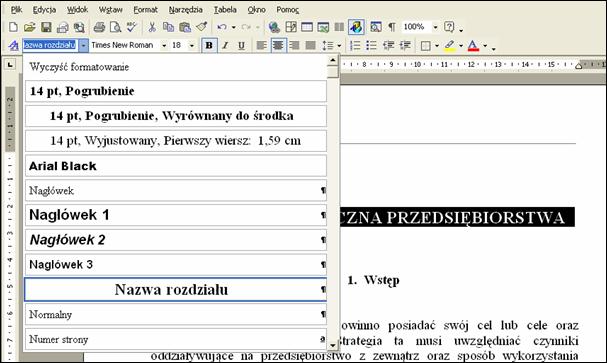607x363 pixels.
Task: Open Help via the question mark icon
Action: coord(449,27)
